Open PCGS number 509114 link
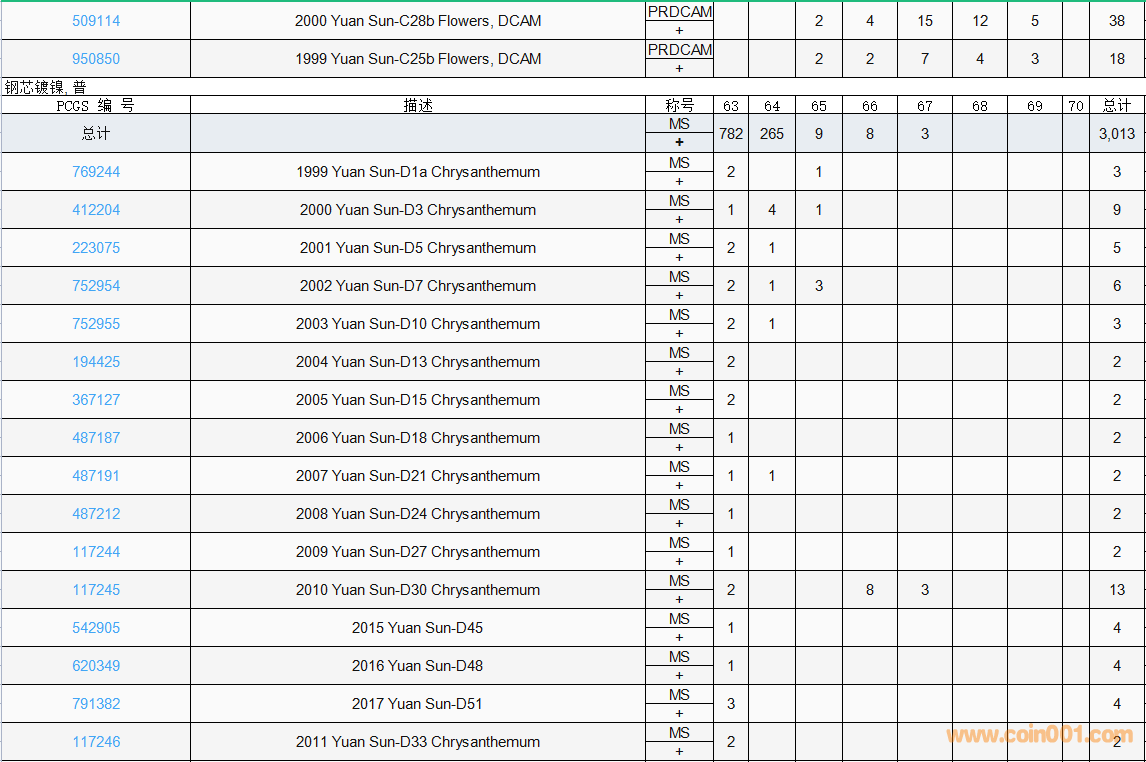 point(96,21)
